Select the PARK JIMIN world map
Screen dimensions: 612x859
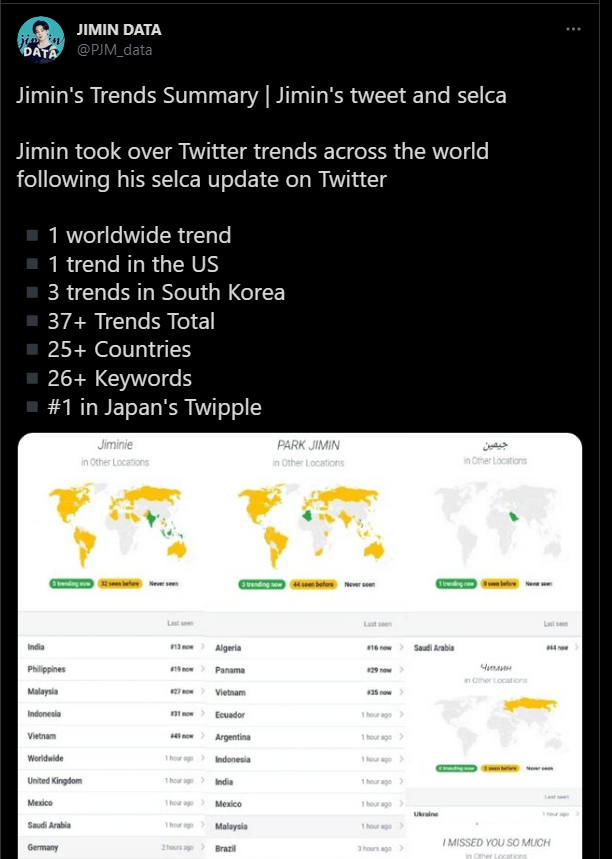[311, 524]
